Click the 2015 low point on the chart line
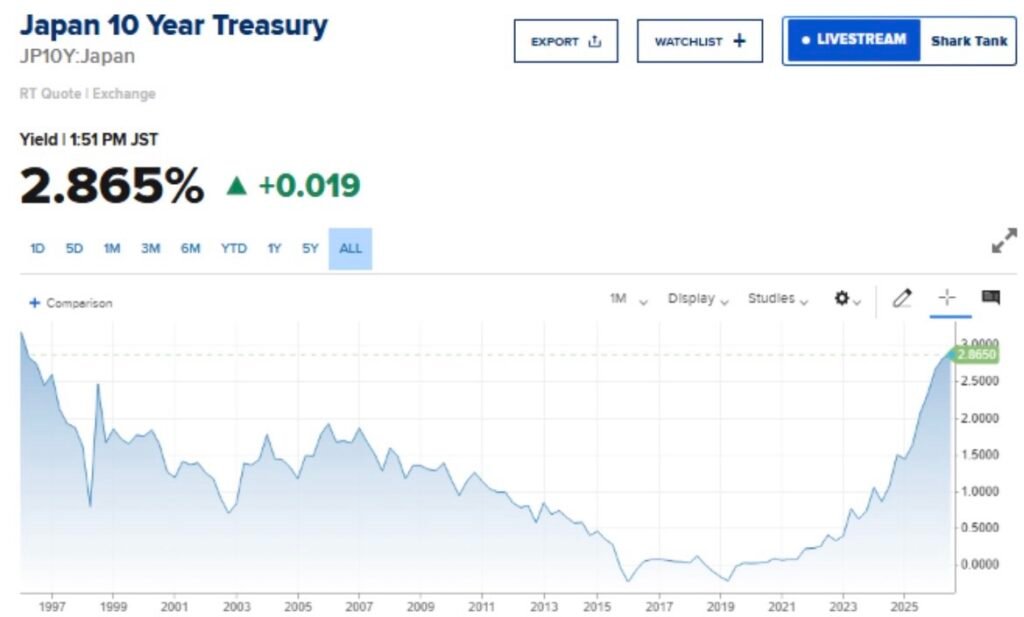 pos(628,581)
